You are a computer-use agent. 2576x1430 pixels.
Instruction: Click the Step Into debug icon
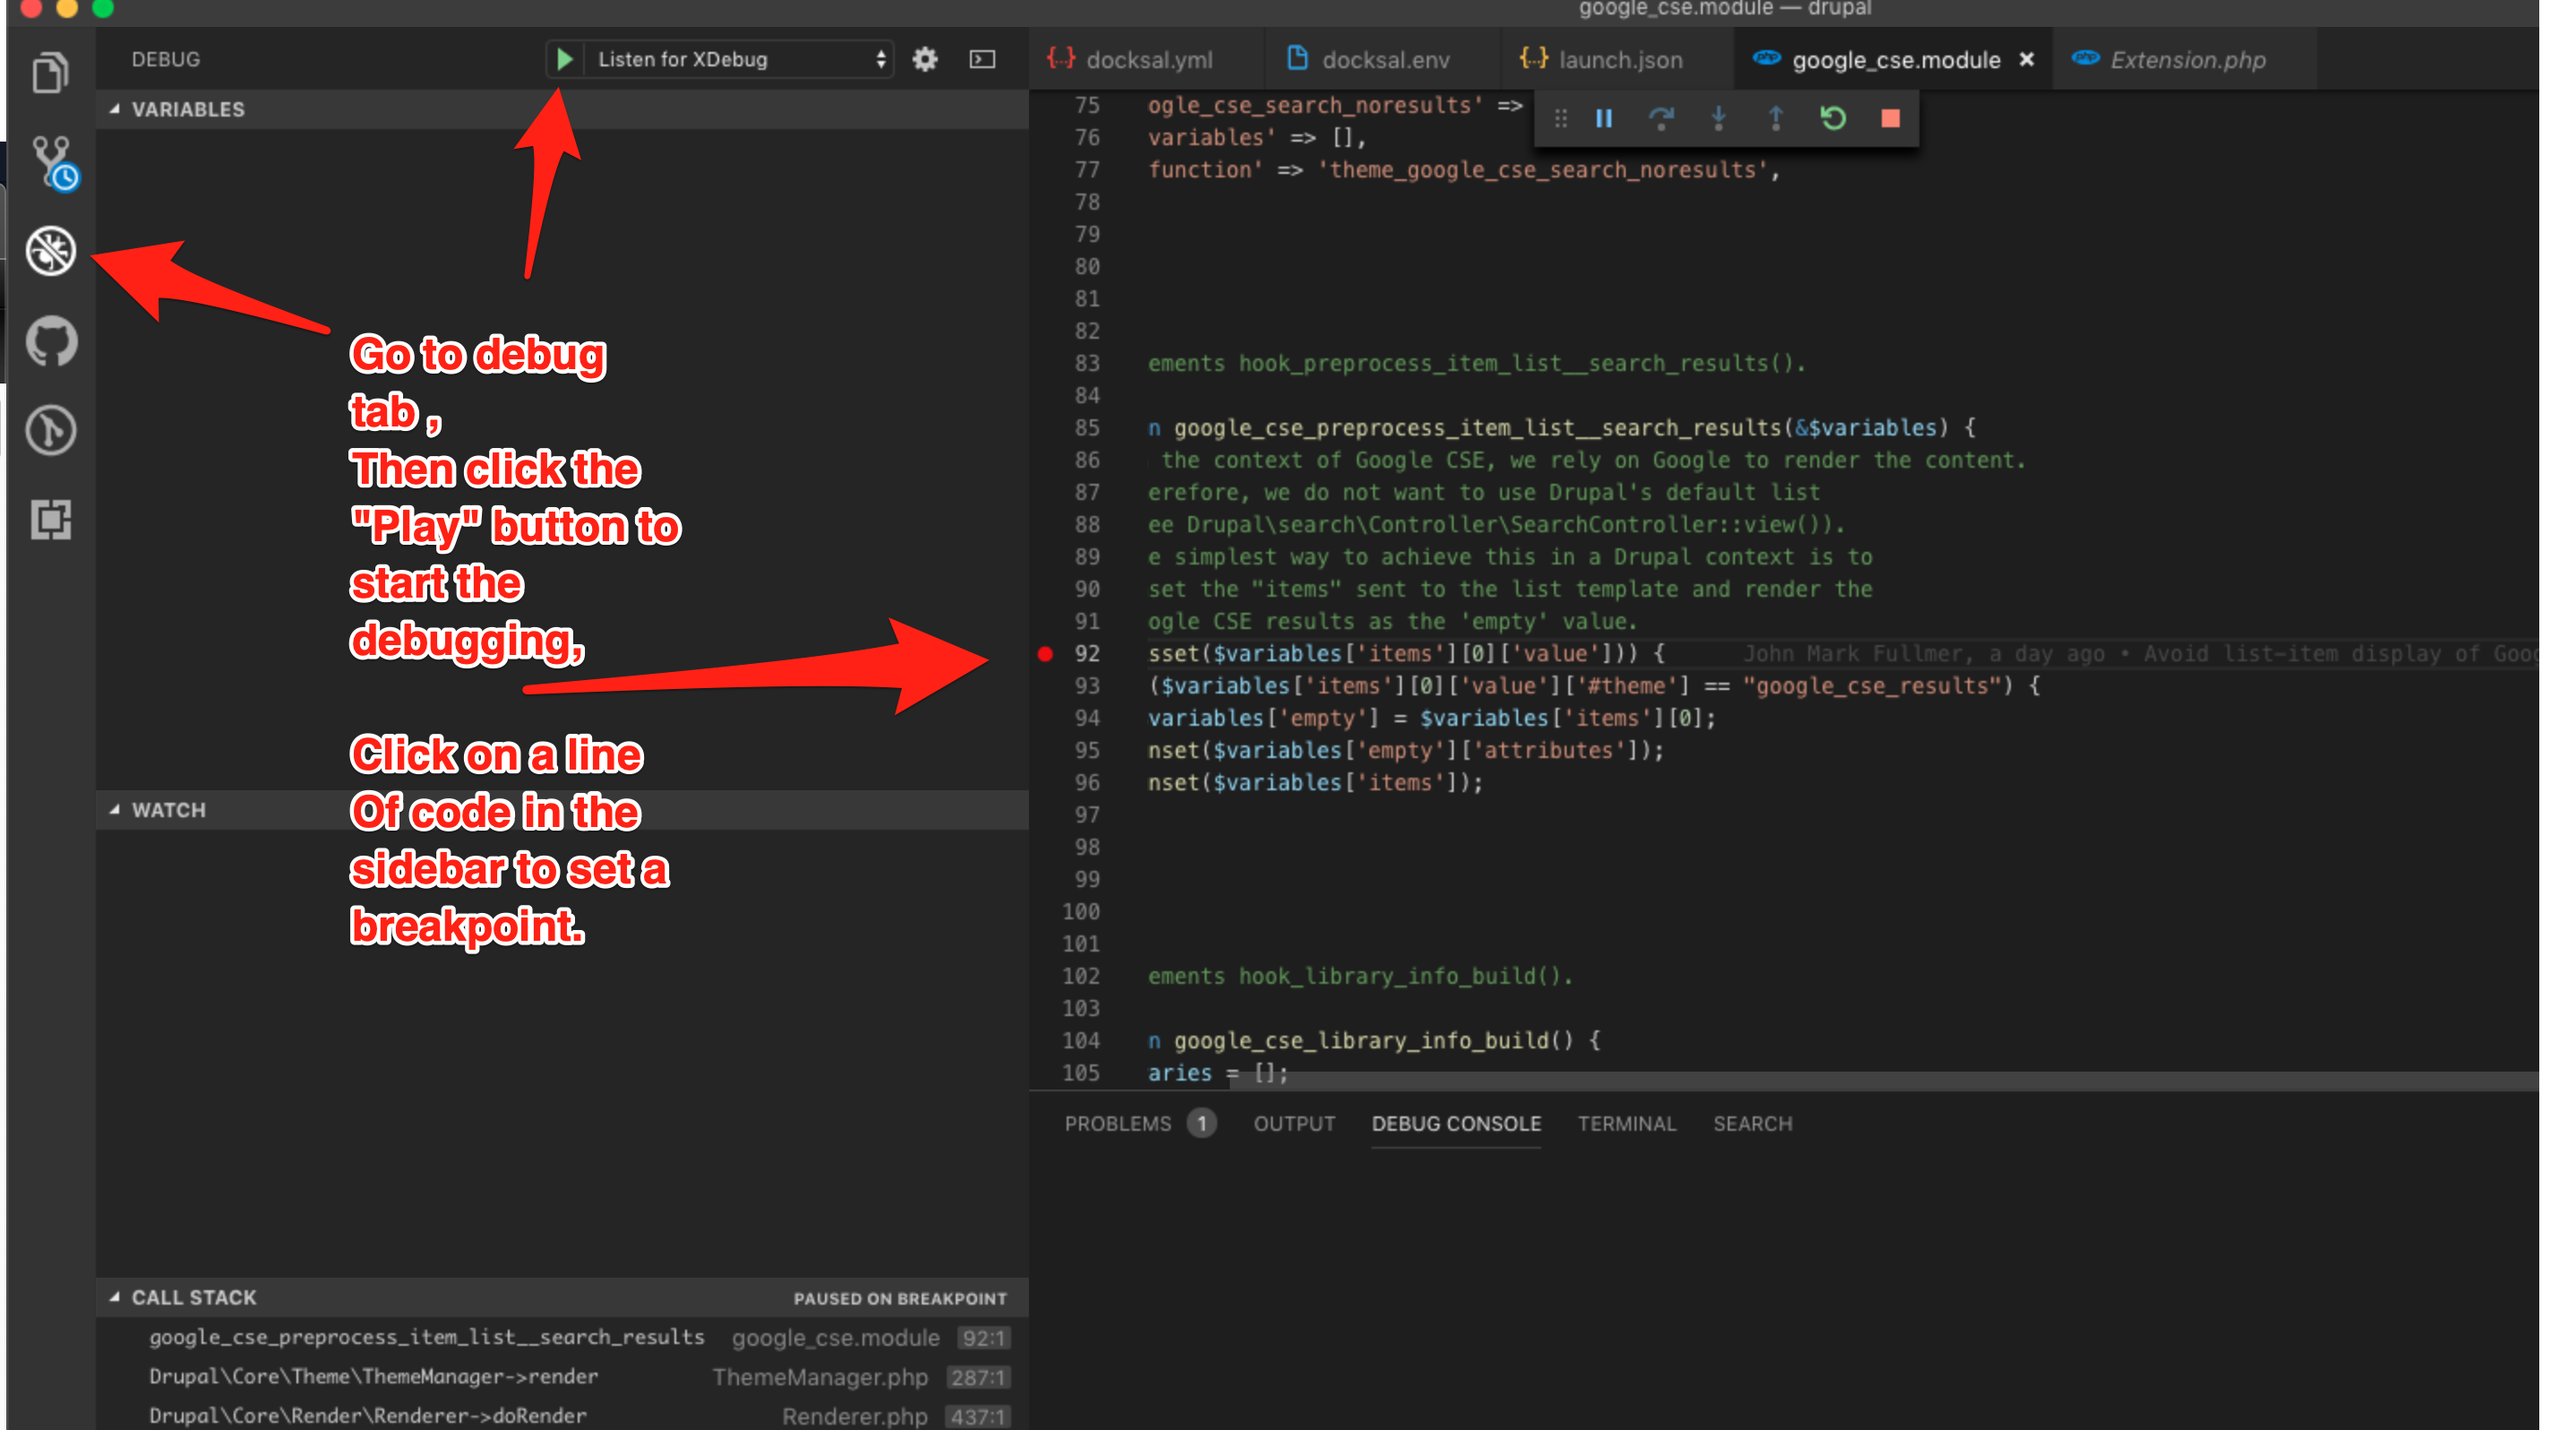pos(1718,118)
